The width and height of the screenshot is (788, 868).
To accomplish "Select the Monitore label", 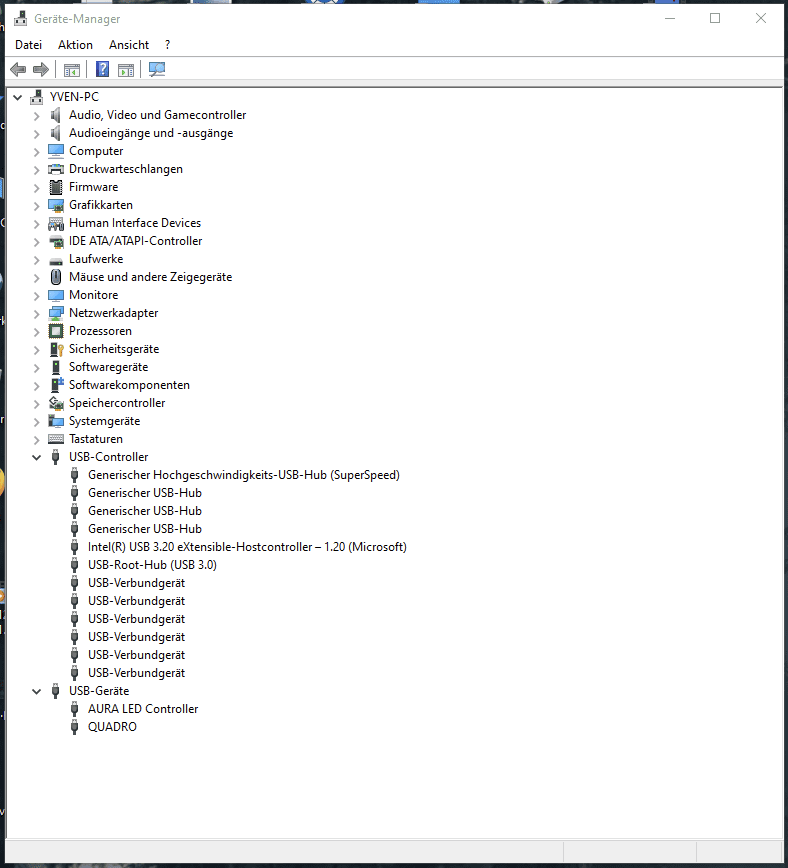I will [94, 295].
